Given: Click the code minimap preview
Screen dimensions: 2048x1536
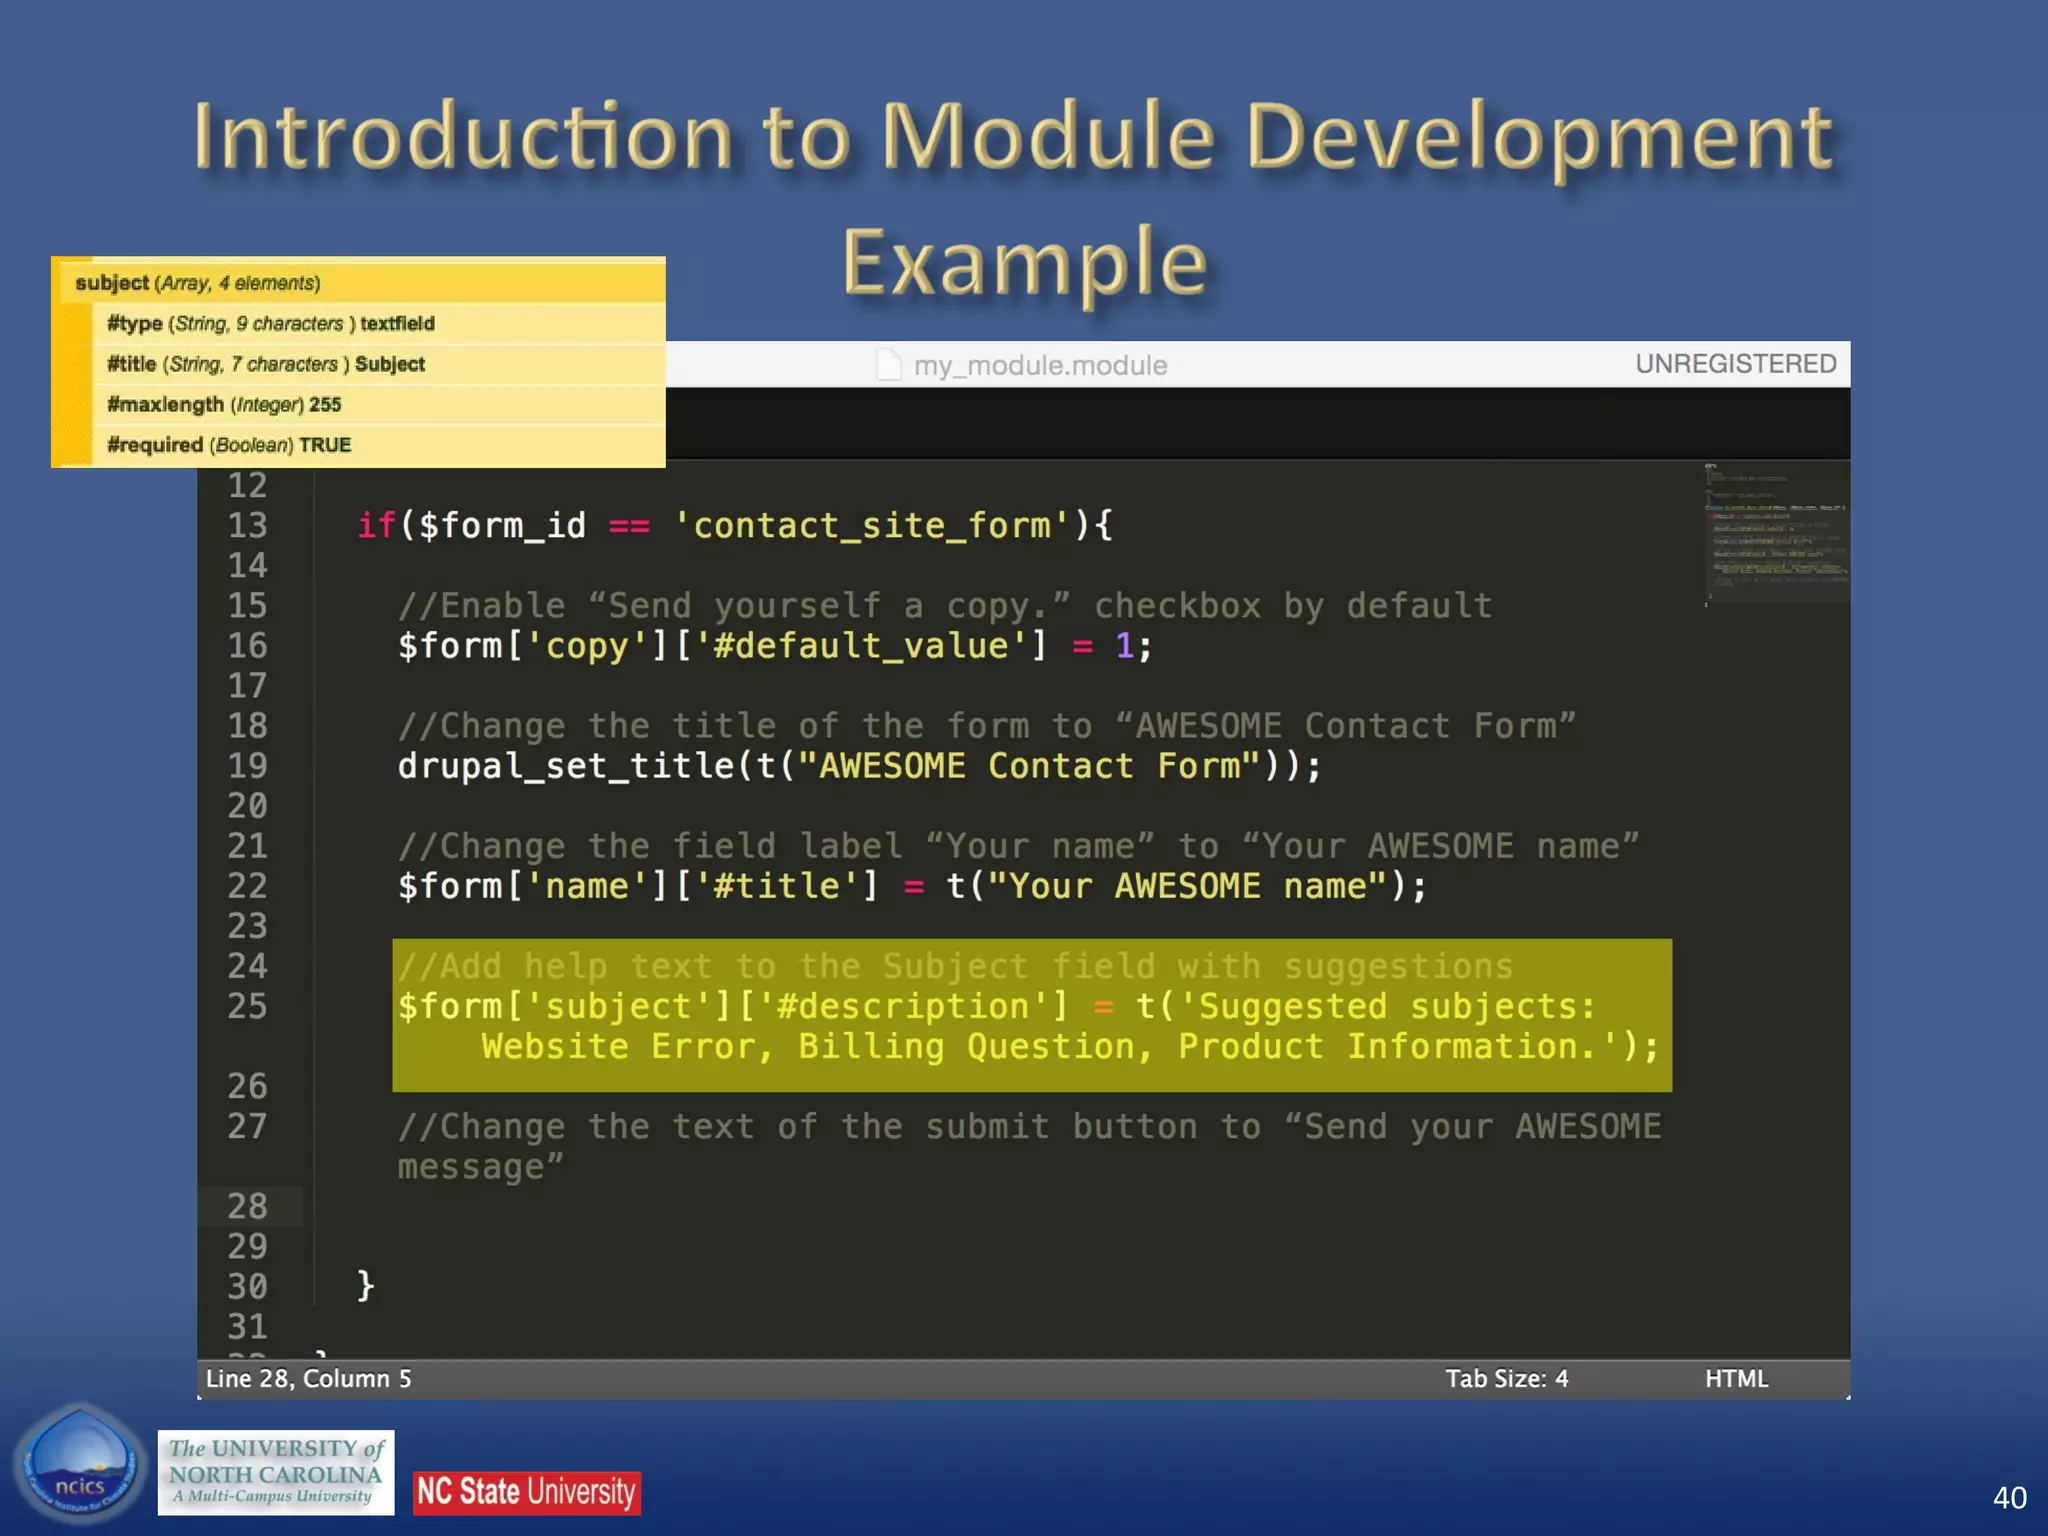Looking at the screenshot, I should point(1775,532).
